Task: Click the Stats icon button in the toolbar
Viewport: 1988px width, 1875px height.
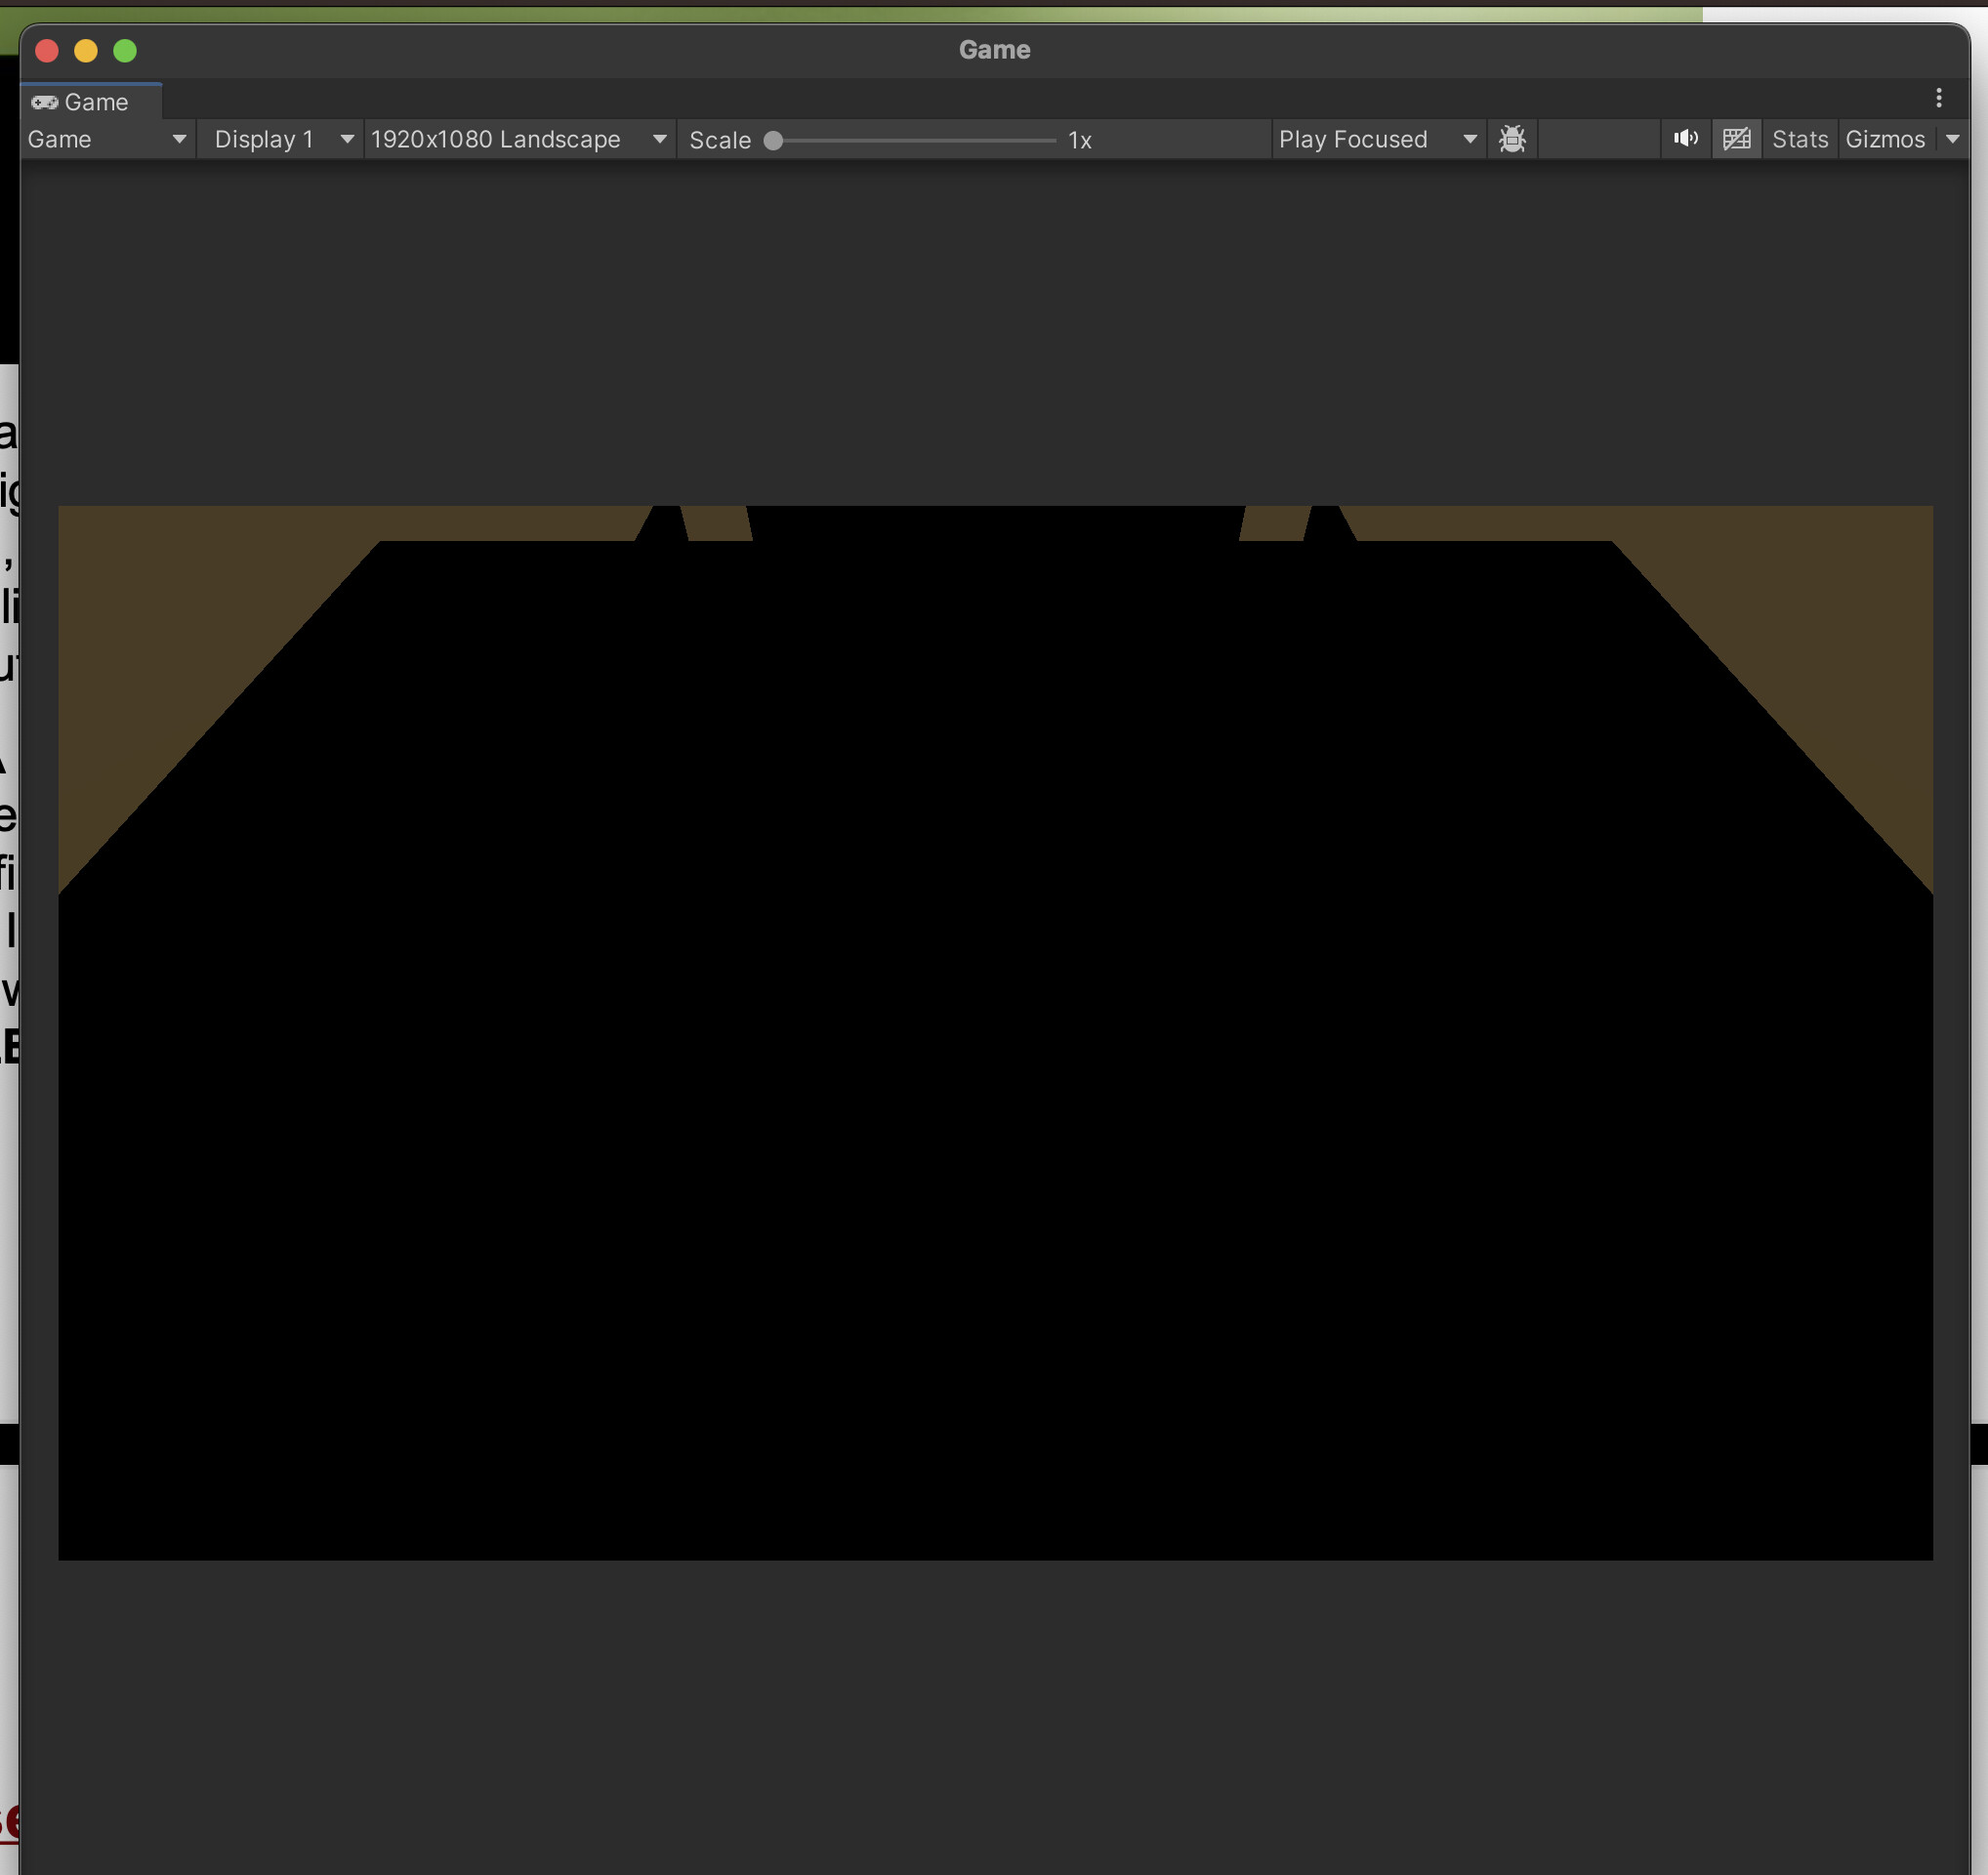Action: (x=1799, y=139)
